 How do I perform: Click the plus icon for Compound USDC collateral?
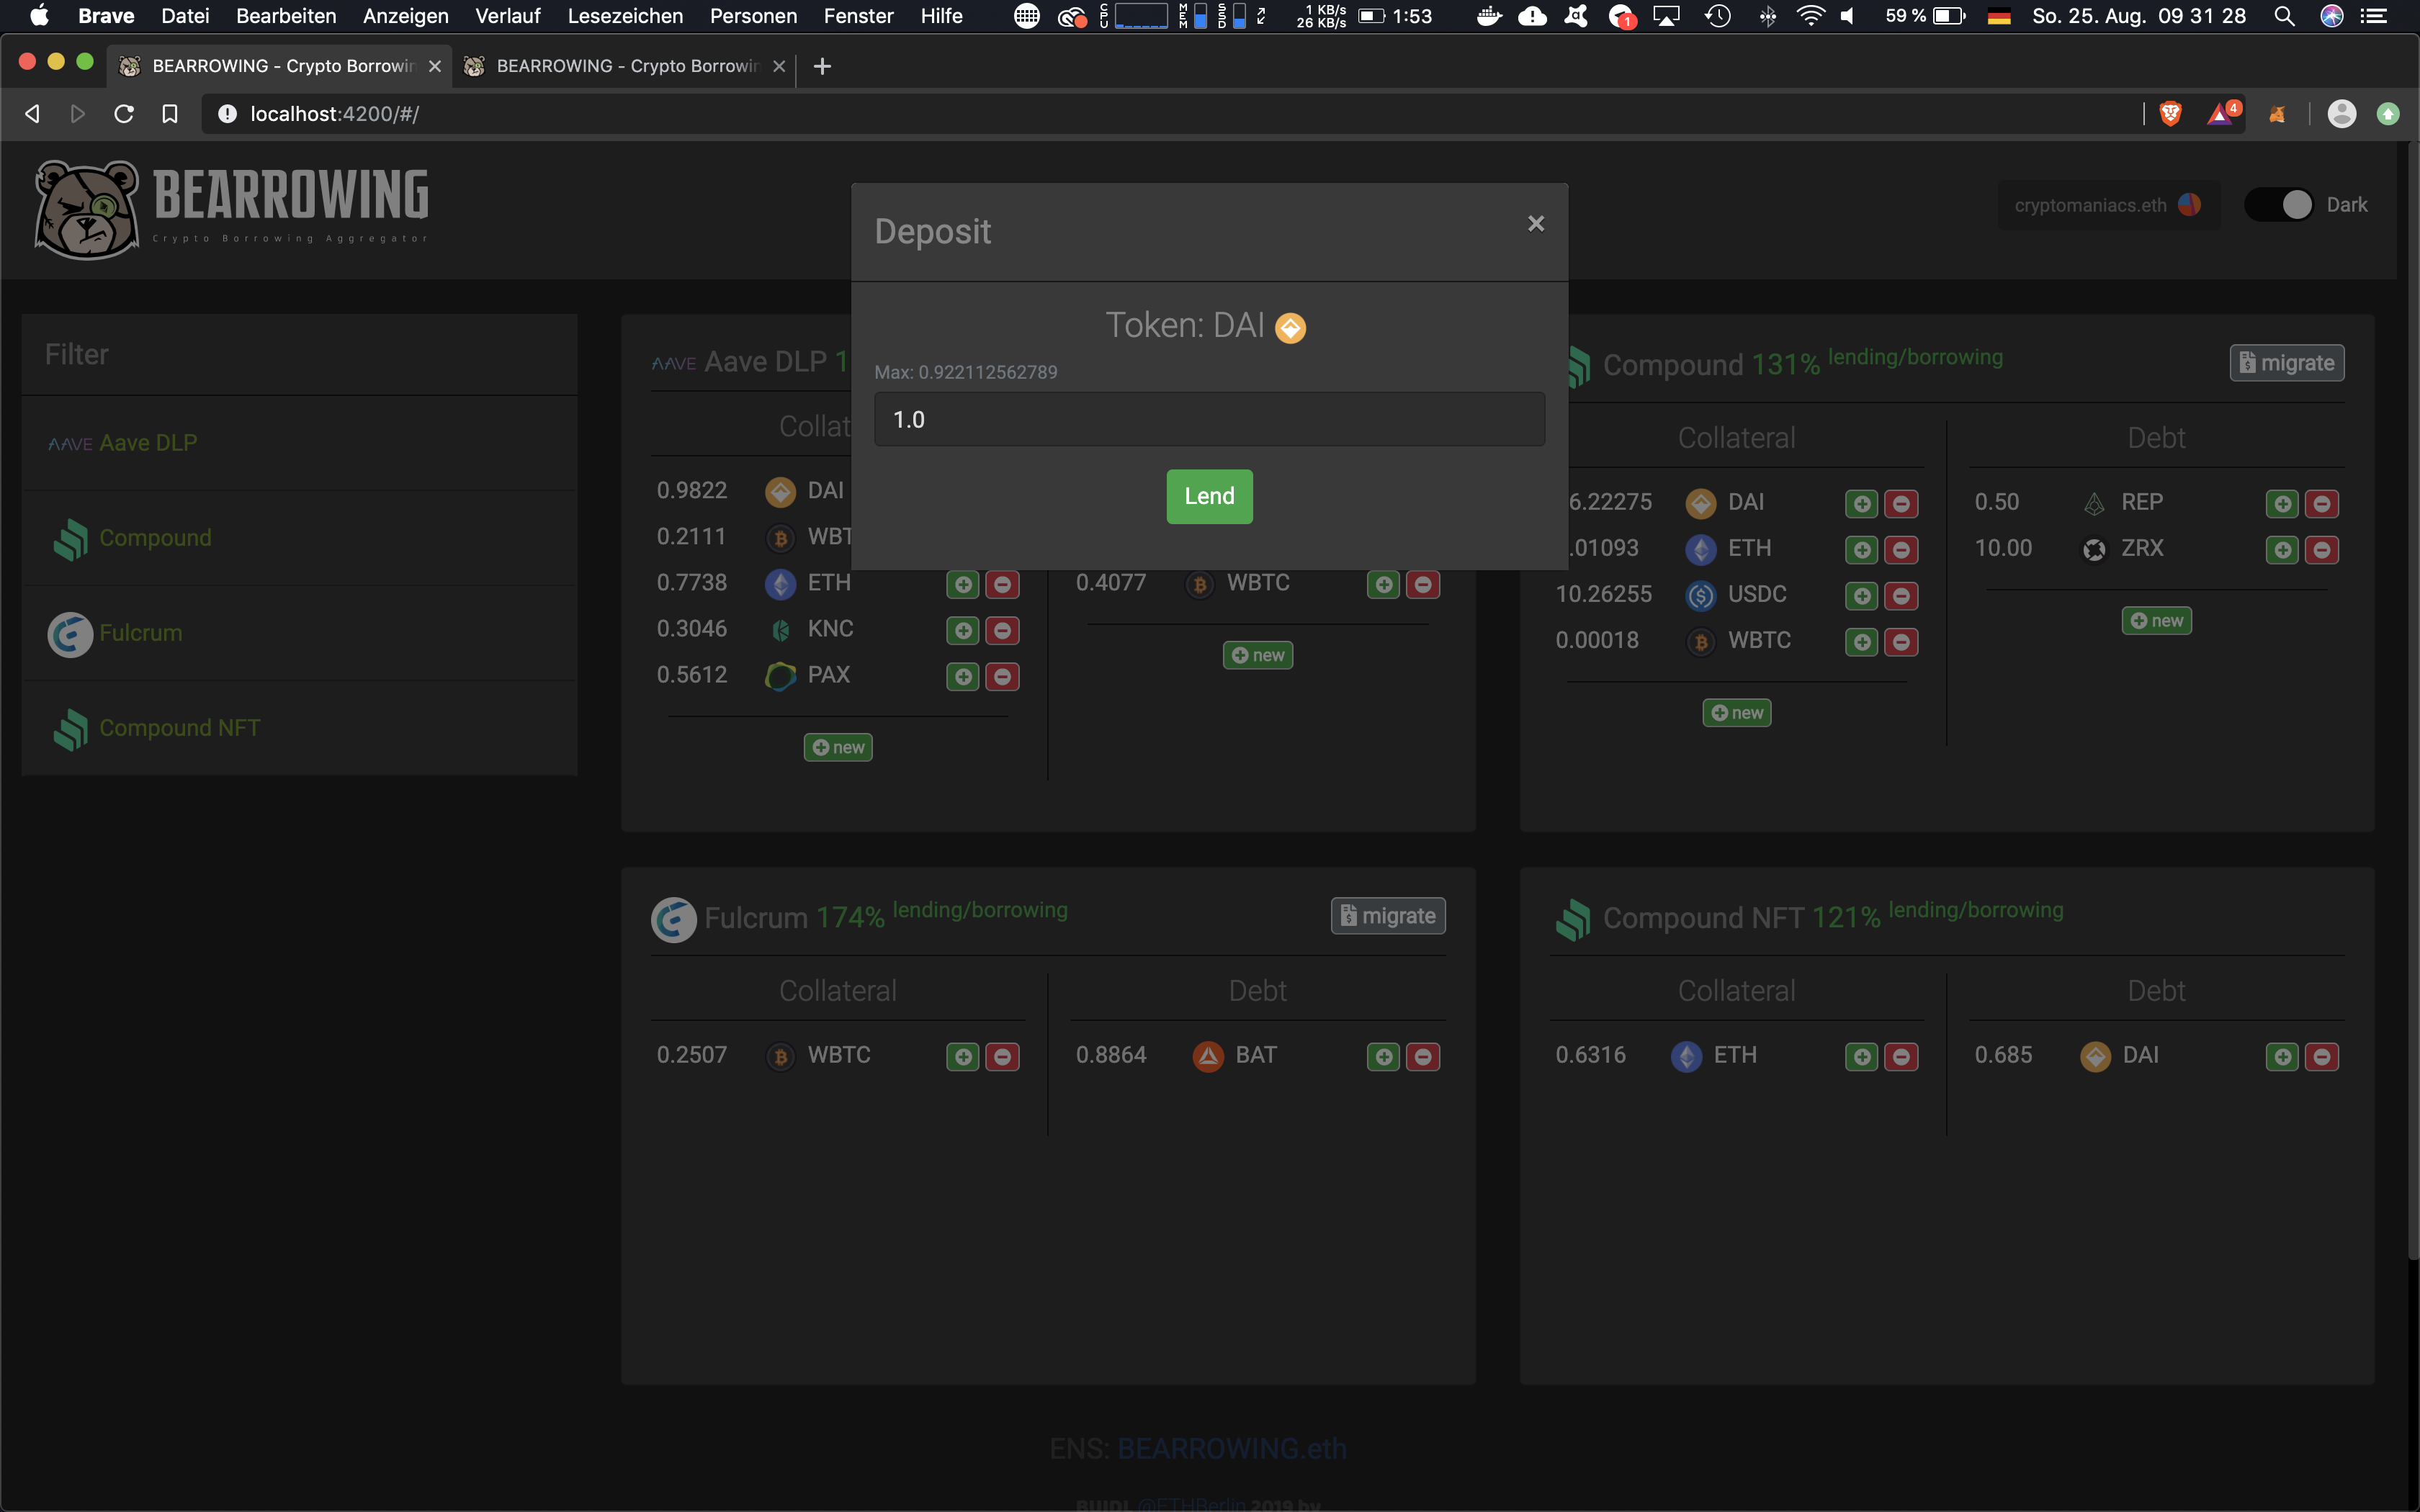tap(1861, 596)
